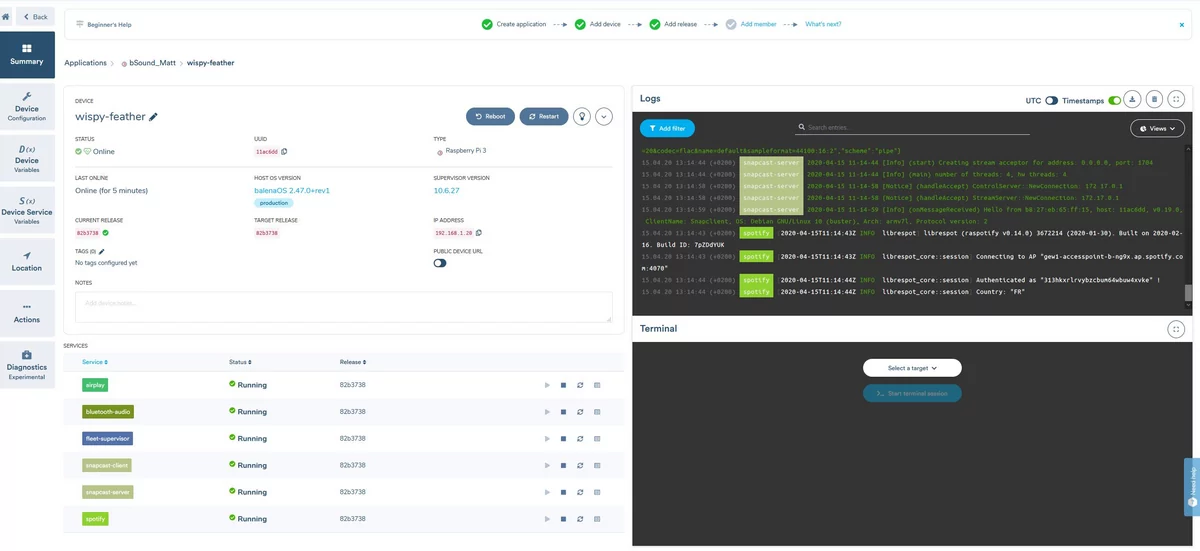This screenshot has width=1200, height=551.
Task: Expand the Terminal panel to fullscreen
Action: tap(1177, 329)
